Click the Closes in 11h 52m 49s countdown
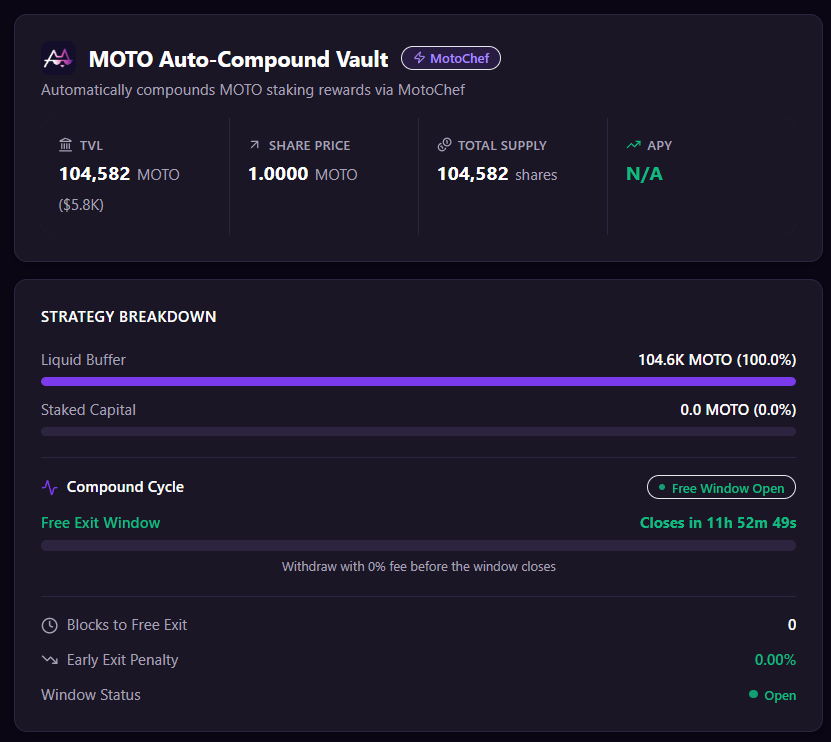This screenshot has height=742, width=831. [x=718, y=523]
